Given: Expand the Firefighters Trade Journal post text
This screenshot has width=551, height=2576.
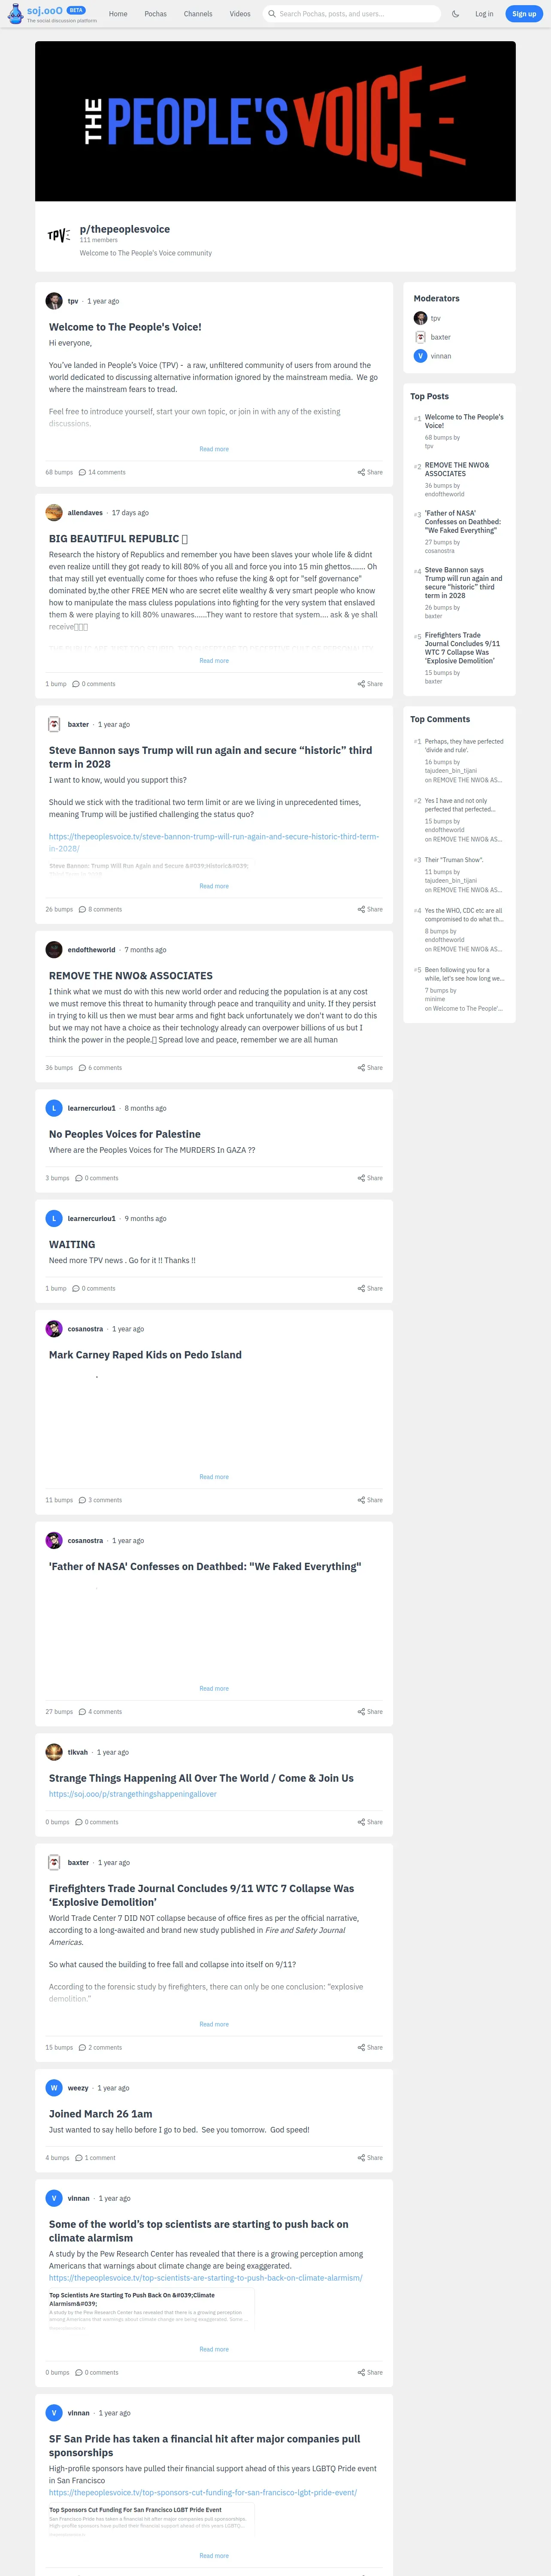Looking at the screenshot, I should click(x=214, y=2024).
